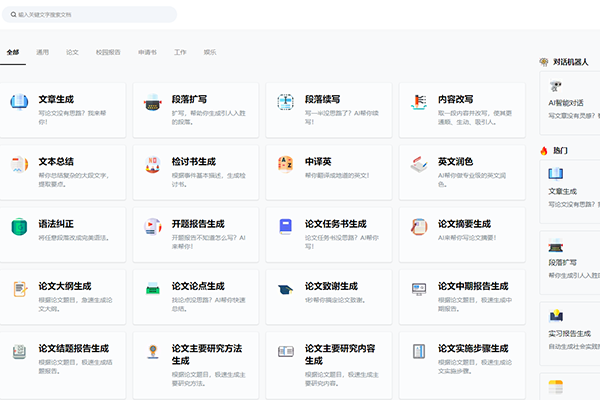This screenshot has height=400, width=600.
Task: Open the 校园报告 tab
Action: click(x=108, y=52)
